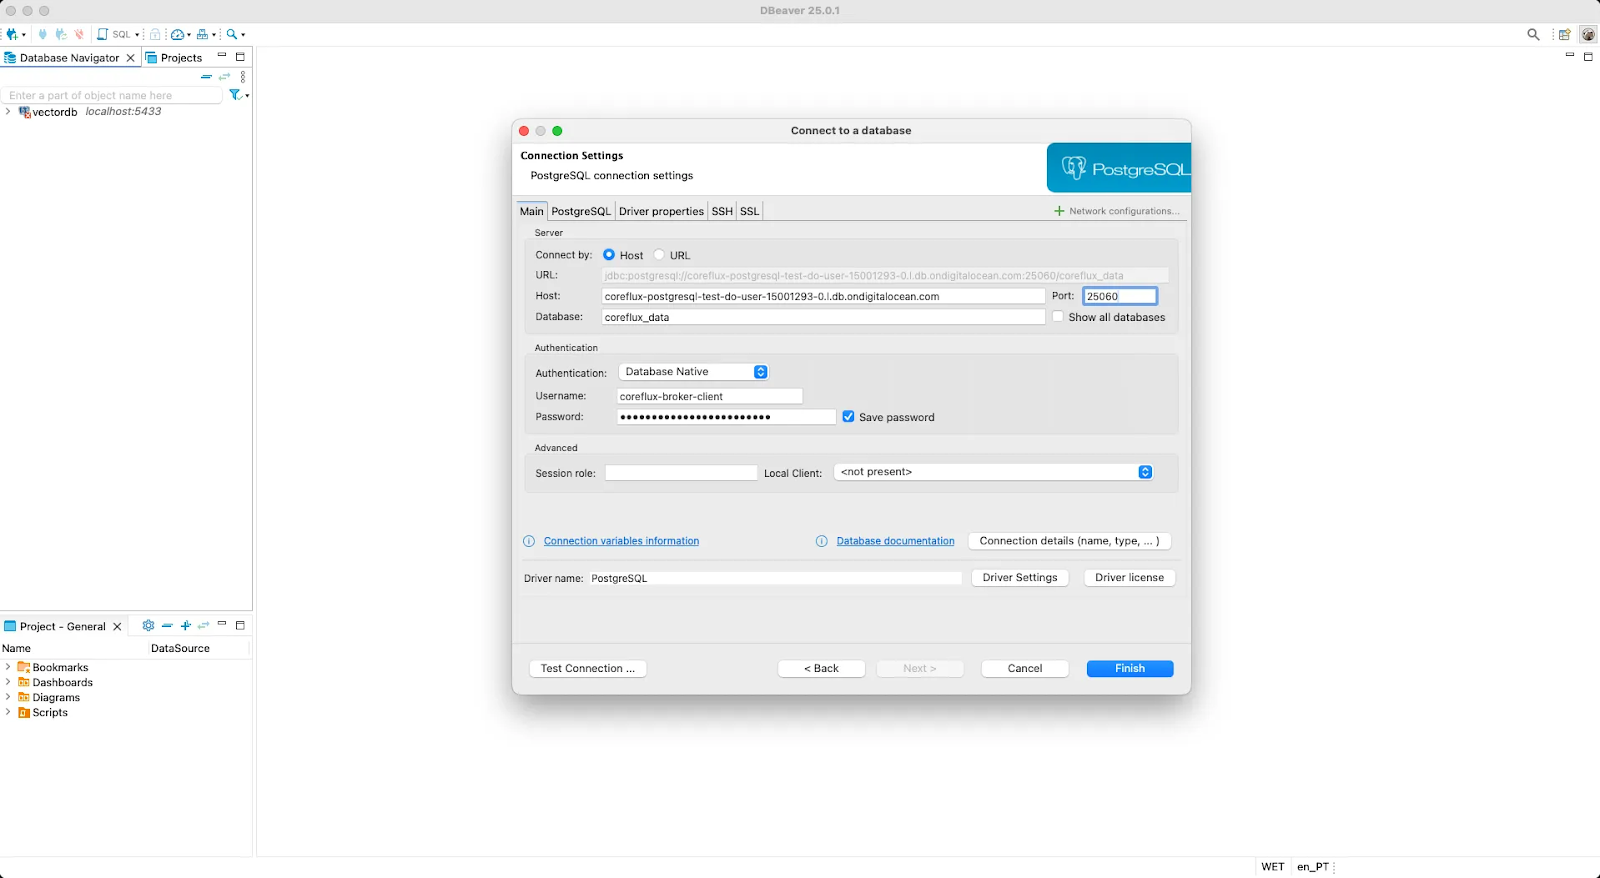Expand the Dashboards folder
The width and height of the screenshot is (1600, 878).
[x=8, y=682]
